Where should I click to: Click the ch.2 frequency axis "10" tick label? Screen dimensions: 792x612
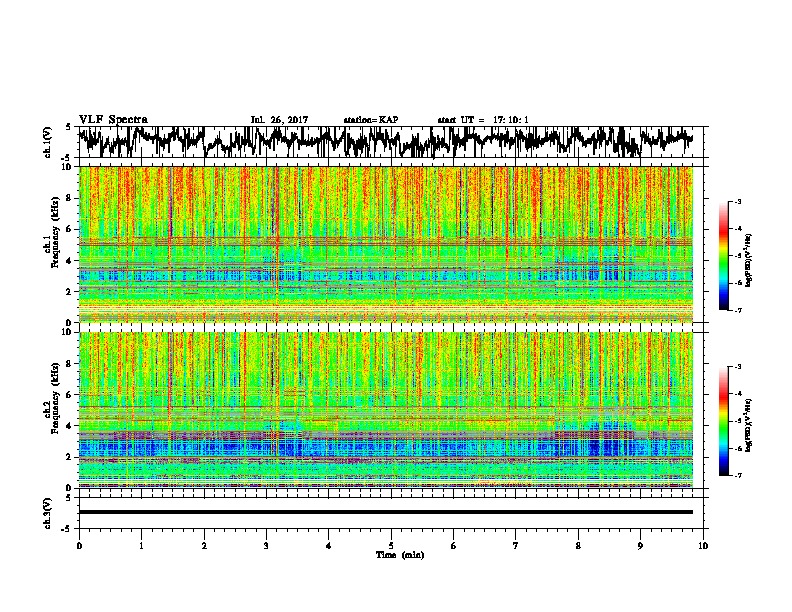click(x=66, y=332)
